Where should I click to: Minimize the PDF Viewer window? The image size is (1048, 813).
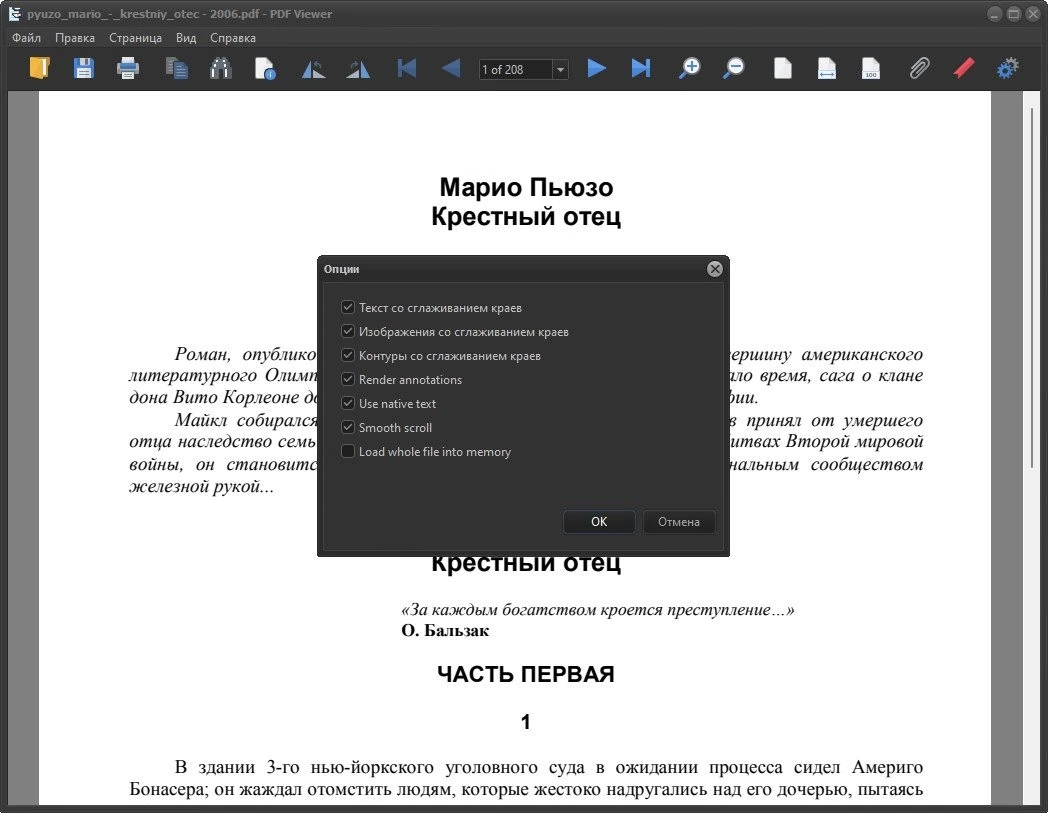[995, 14]
